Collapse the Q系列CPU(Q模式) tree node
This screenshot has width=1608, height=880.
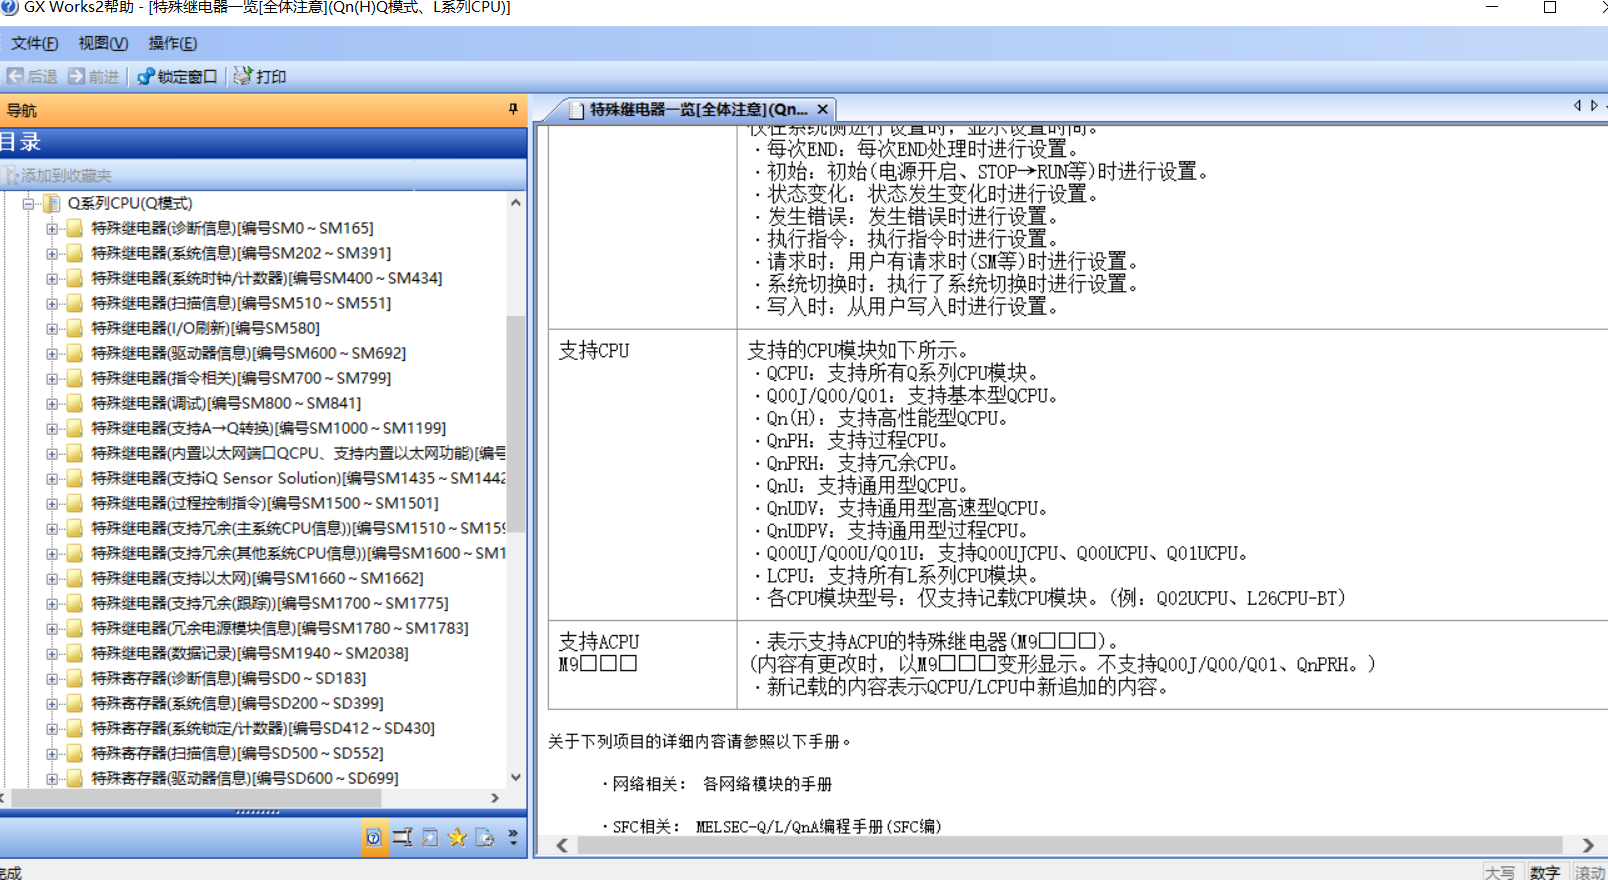(29, 203)
